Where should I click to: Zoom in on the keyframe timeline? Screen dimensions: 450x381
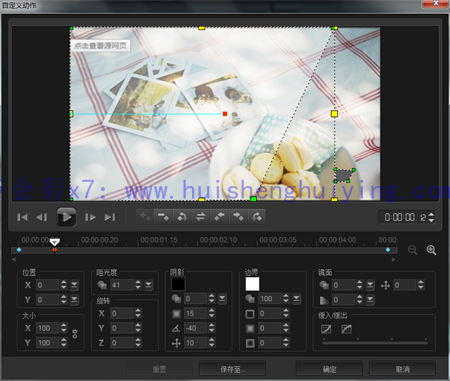(x=431, y=250)
